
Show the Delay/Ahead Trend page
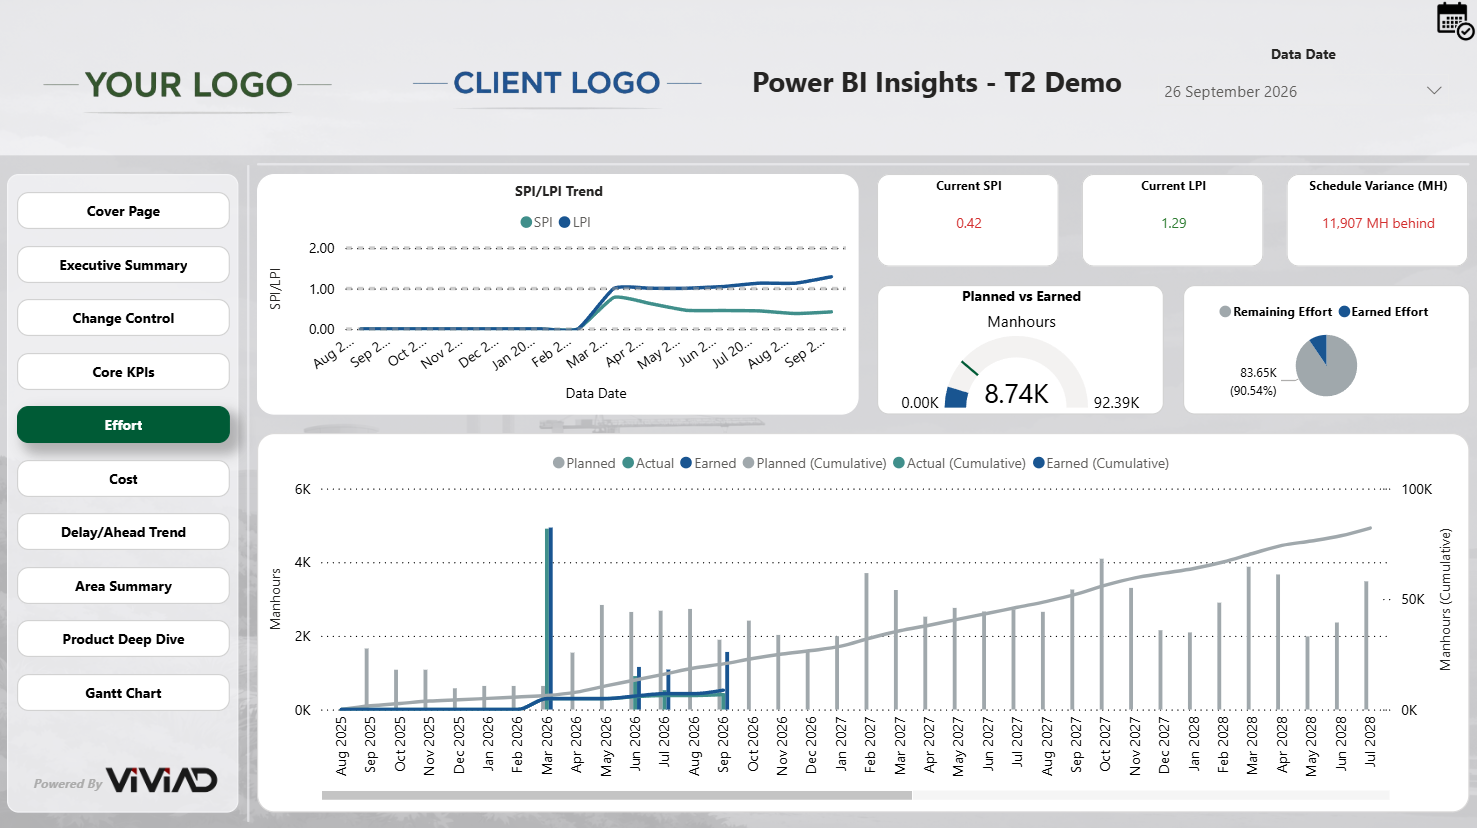[123, 532]
